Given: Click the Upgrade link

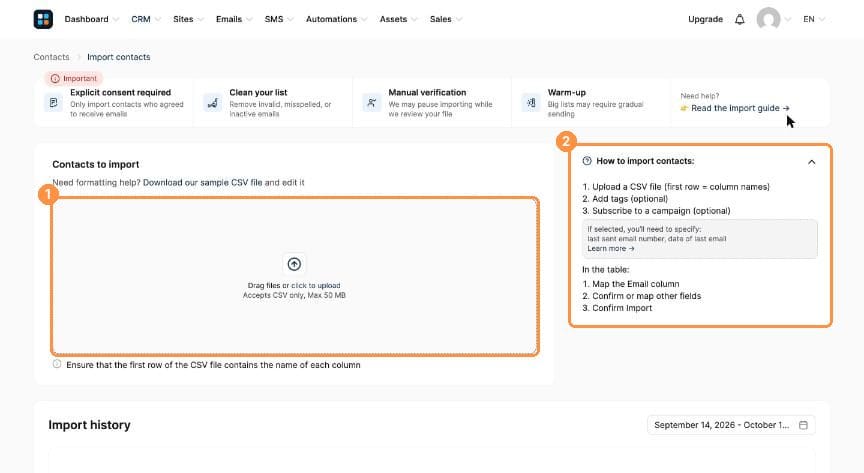Looking at the screenshot, I should click(705, 19).
